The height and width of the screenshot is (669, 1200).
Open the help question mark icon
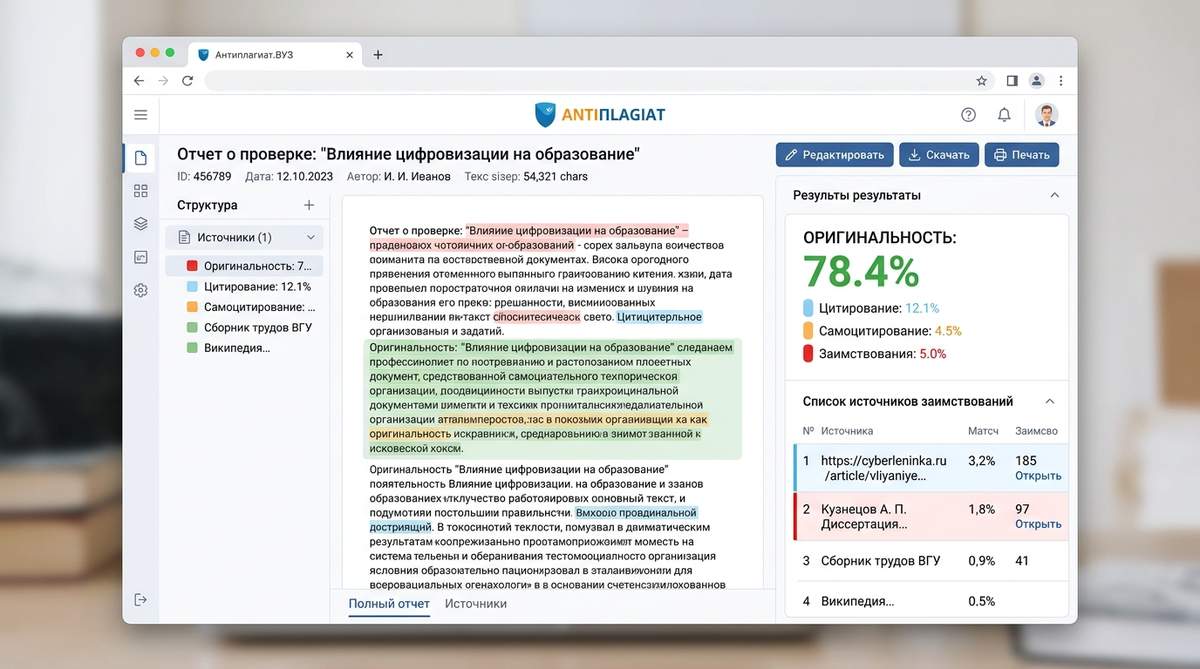click(968, 115)
